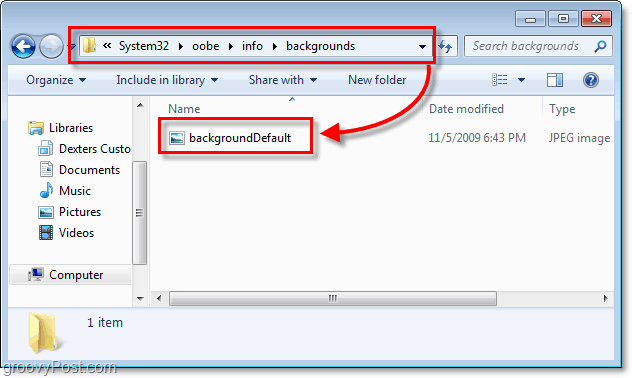Open more view options dropdown arrow
The image size is (632, 378).
click(x=521, y=80)
